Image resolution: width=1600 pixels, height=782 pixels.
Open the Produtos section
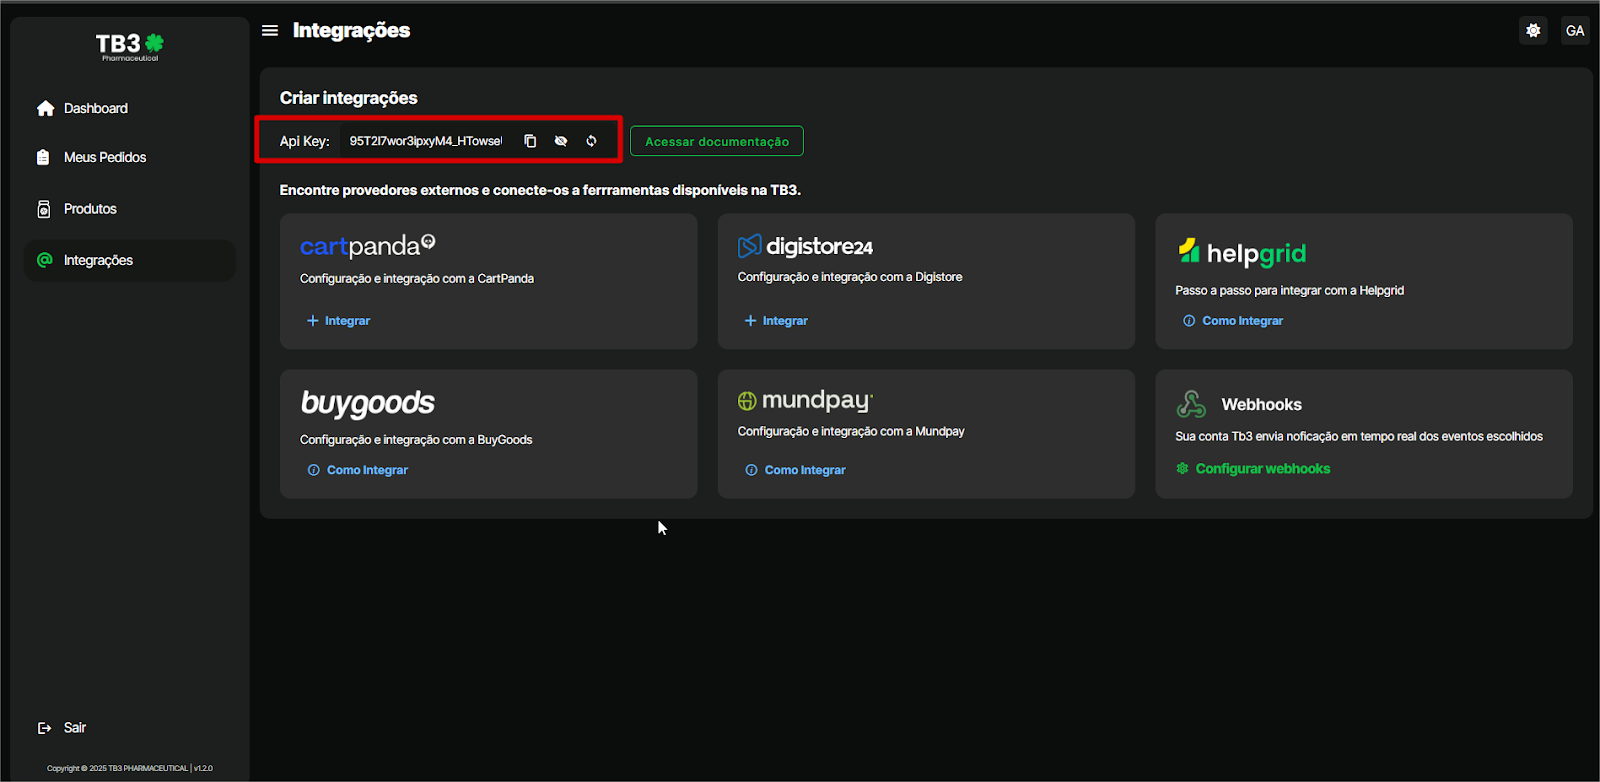pyautogui.click(x=90, y=209)
